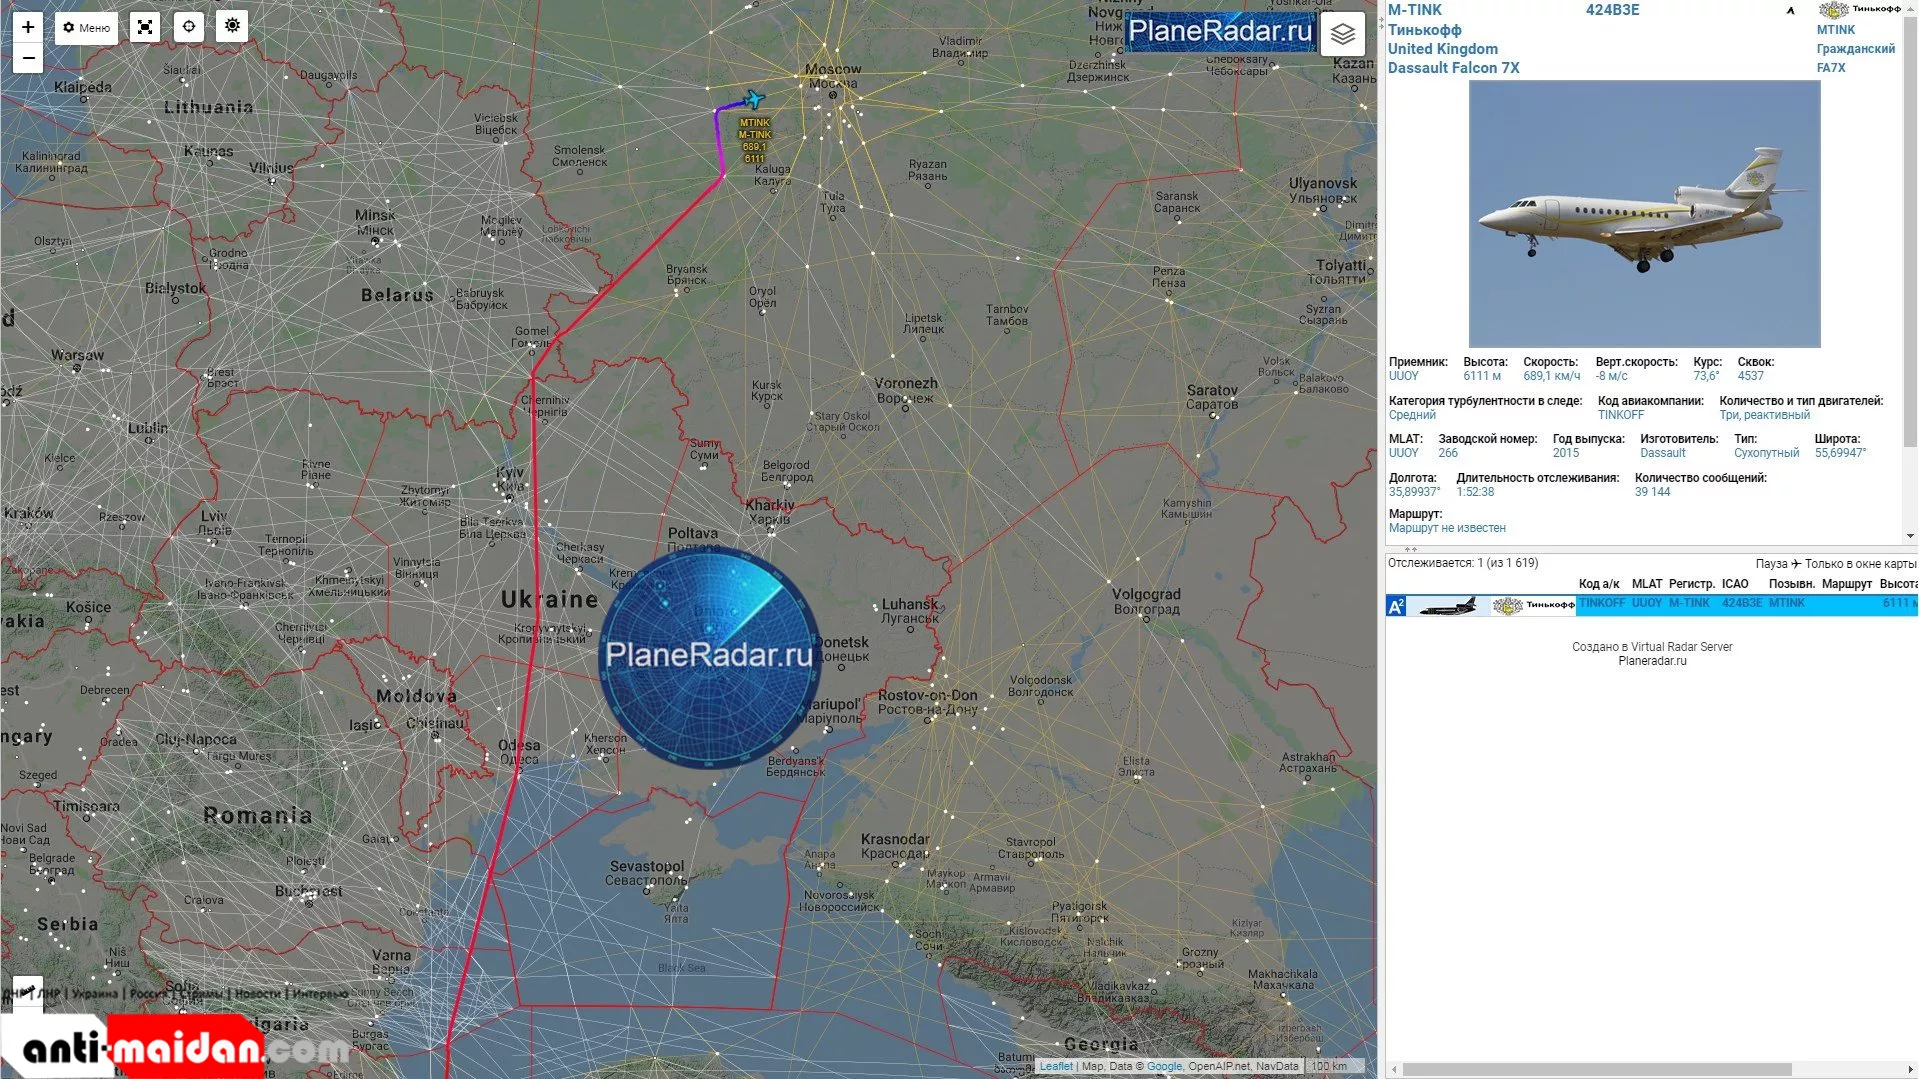Sort list by ICAO column
Image resolution: width=1919 pixels, height=1079 pixels.
pyautogui.click(x=1734, y=584)
